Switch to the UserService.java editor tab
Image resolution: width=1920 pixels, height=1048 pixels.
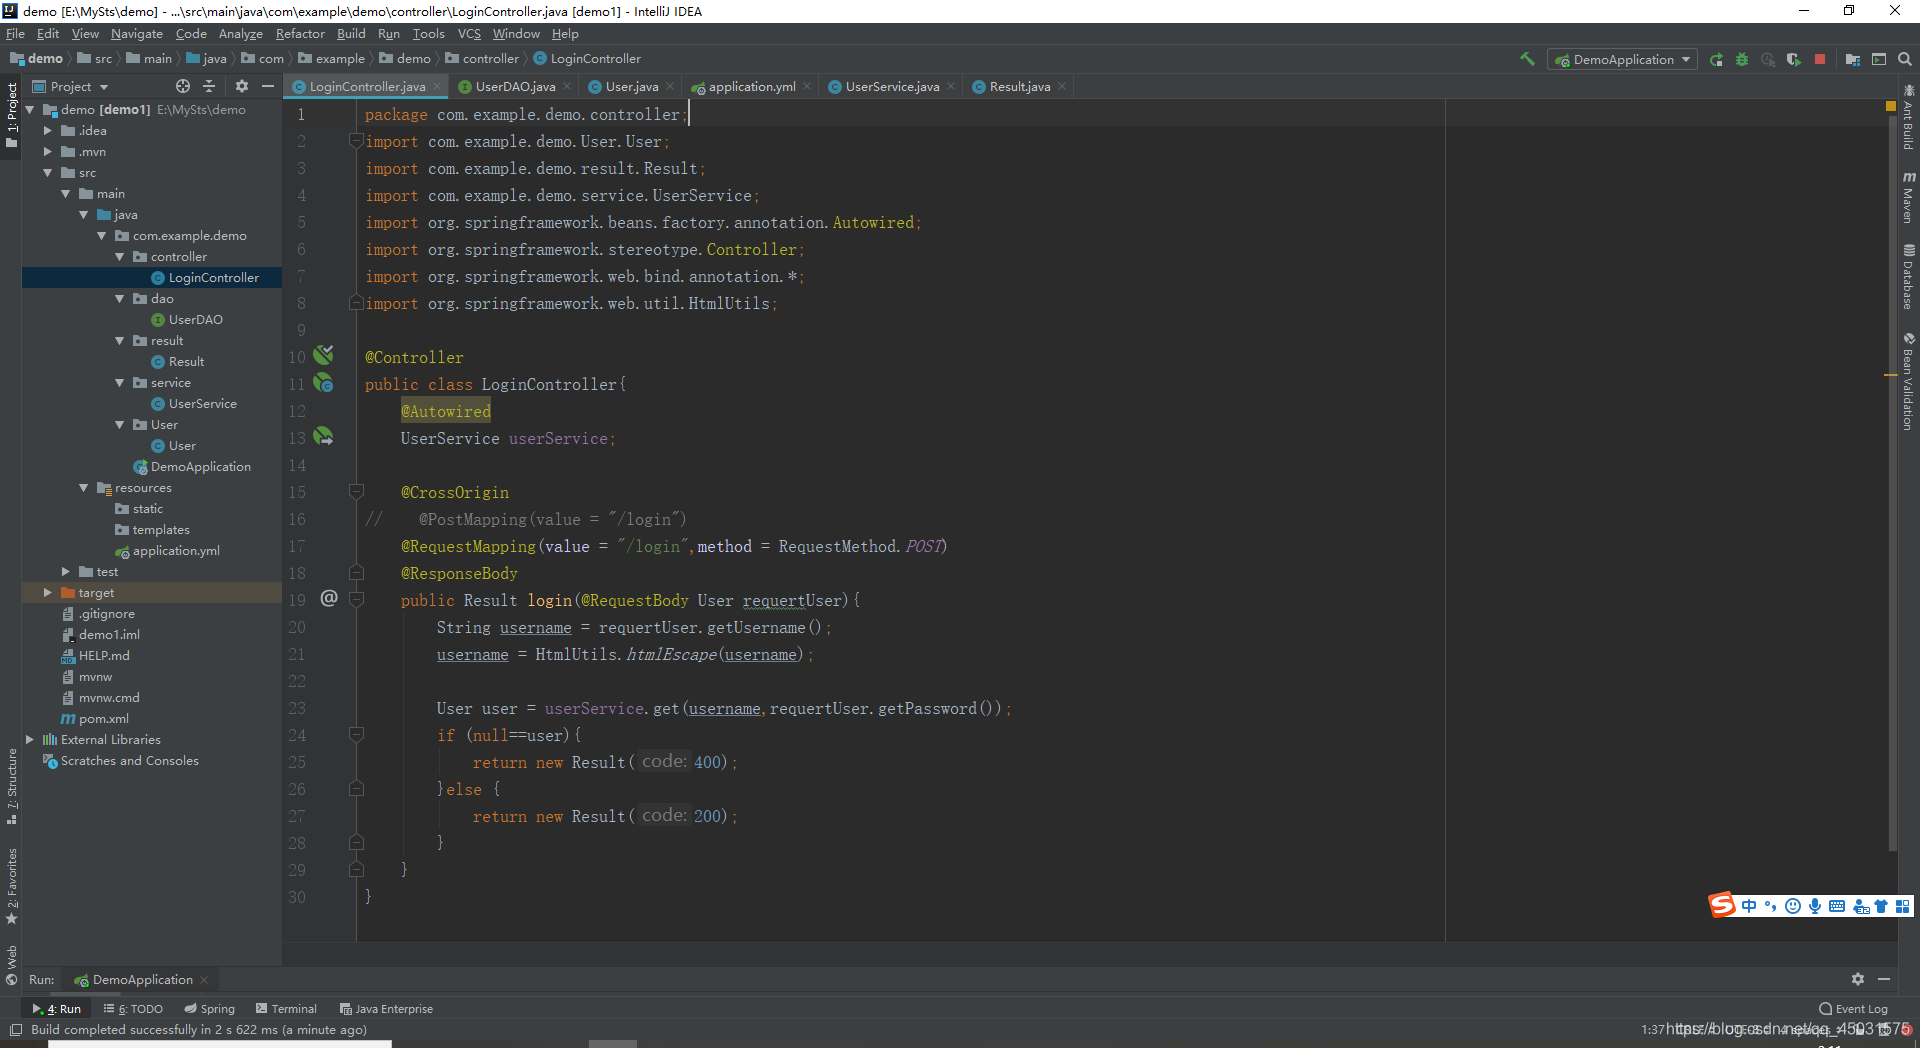(x=892, y=87)
